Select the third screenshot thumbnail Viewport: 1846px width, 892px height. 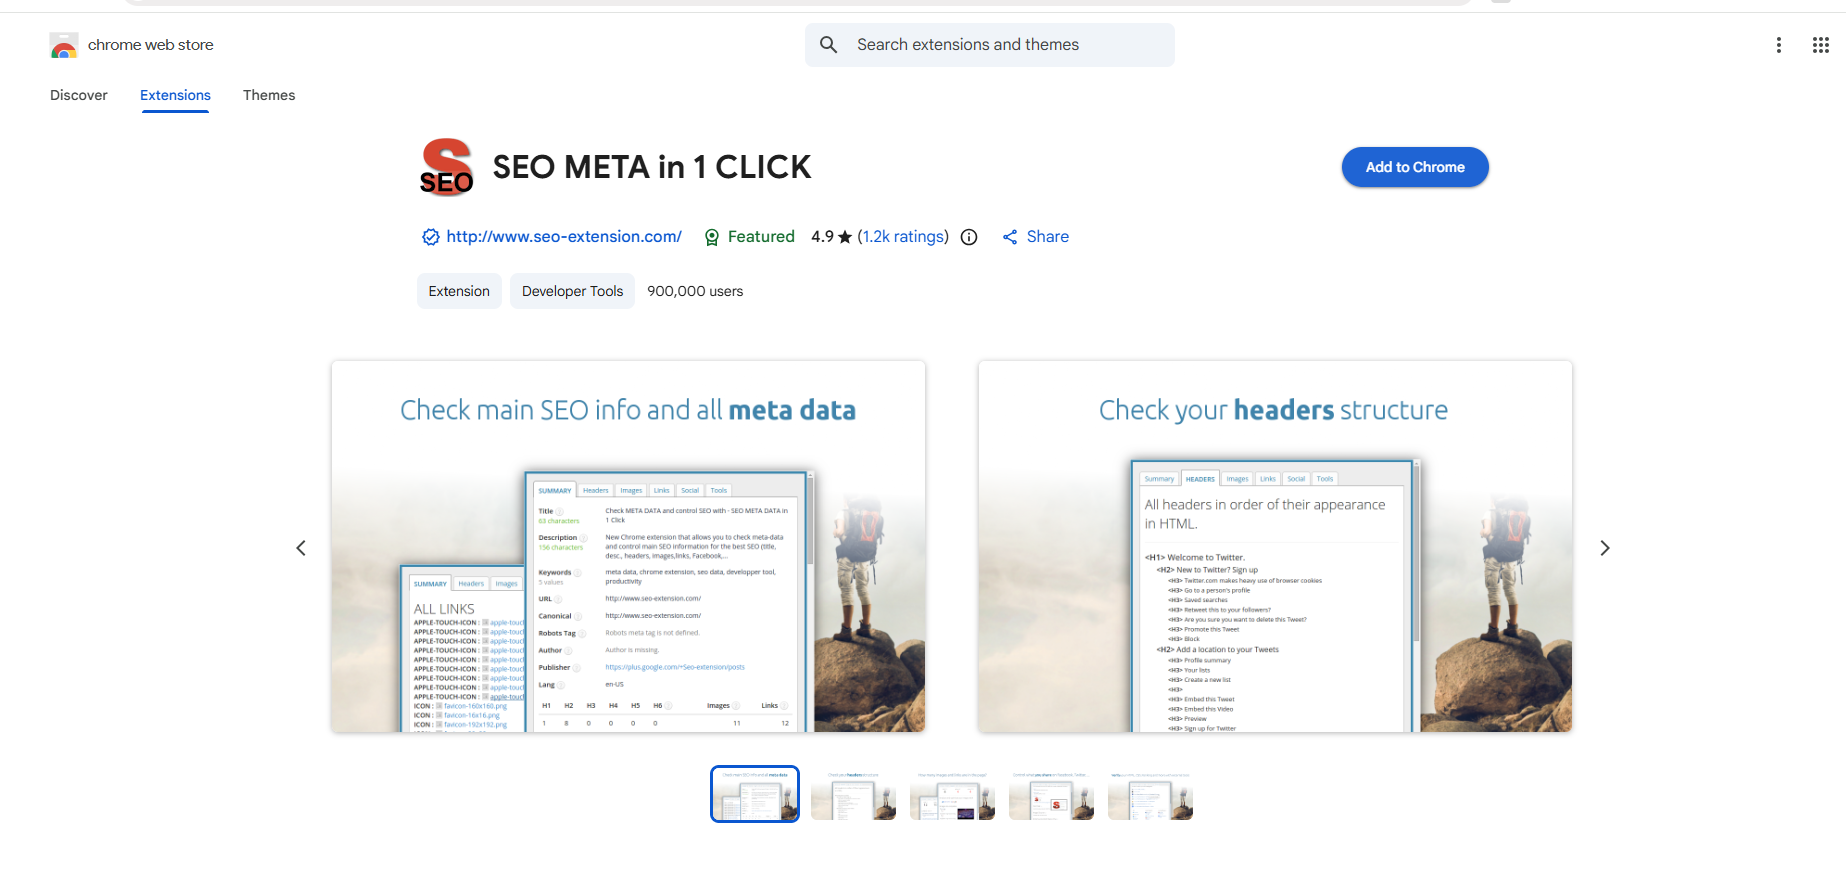coord(952,794)
